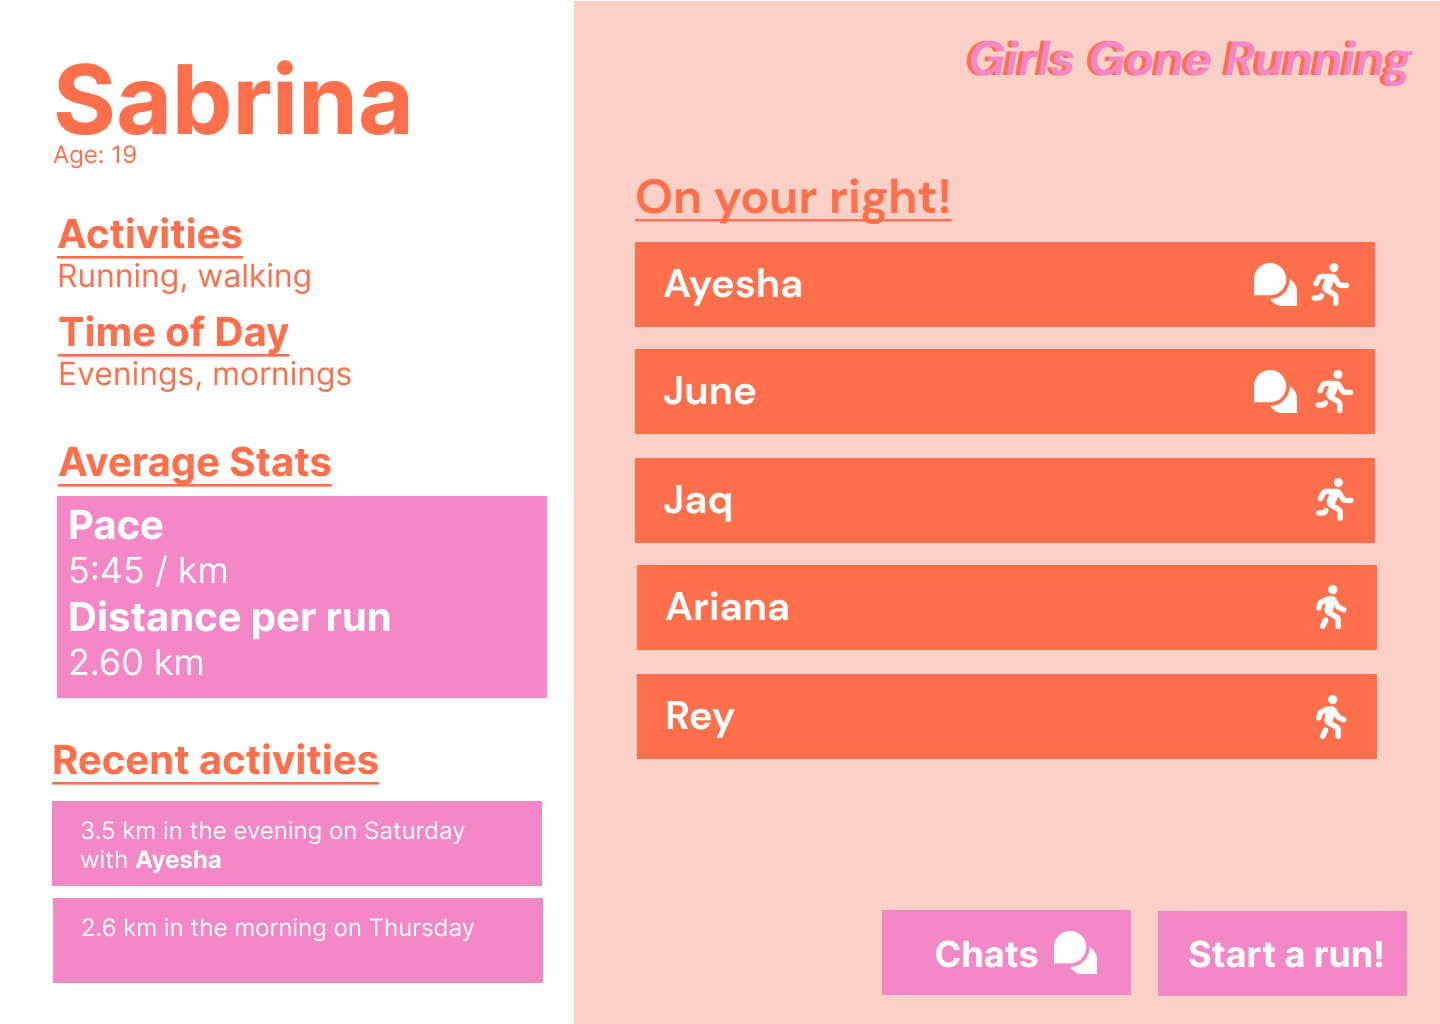Click the On your right! heading
This screenshot has height=1024, width=1440.
[793, 198]
